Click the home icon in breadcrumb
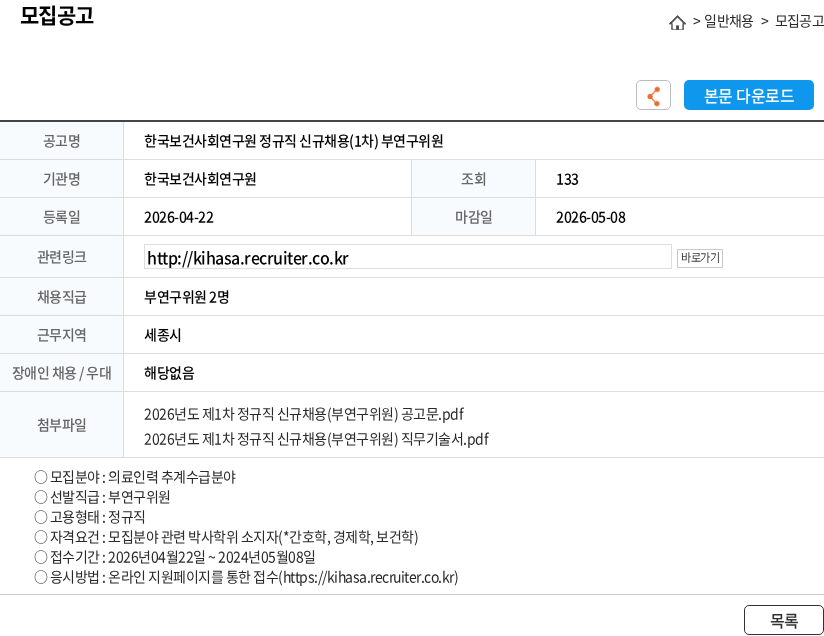This screenshot has height=636, width=824. 677,23
